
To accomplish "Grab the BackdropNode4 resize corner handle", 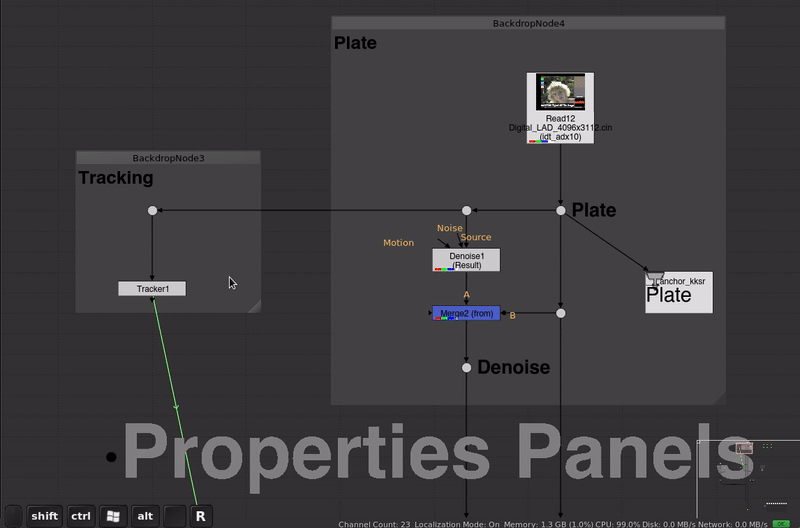I will 719,398.
